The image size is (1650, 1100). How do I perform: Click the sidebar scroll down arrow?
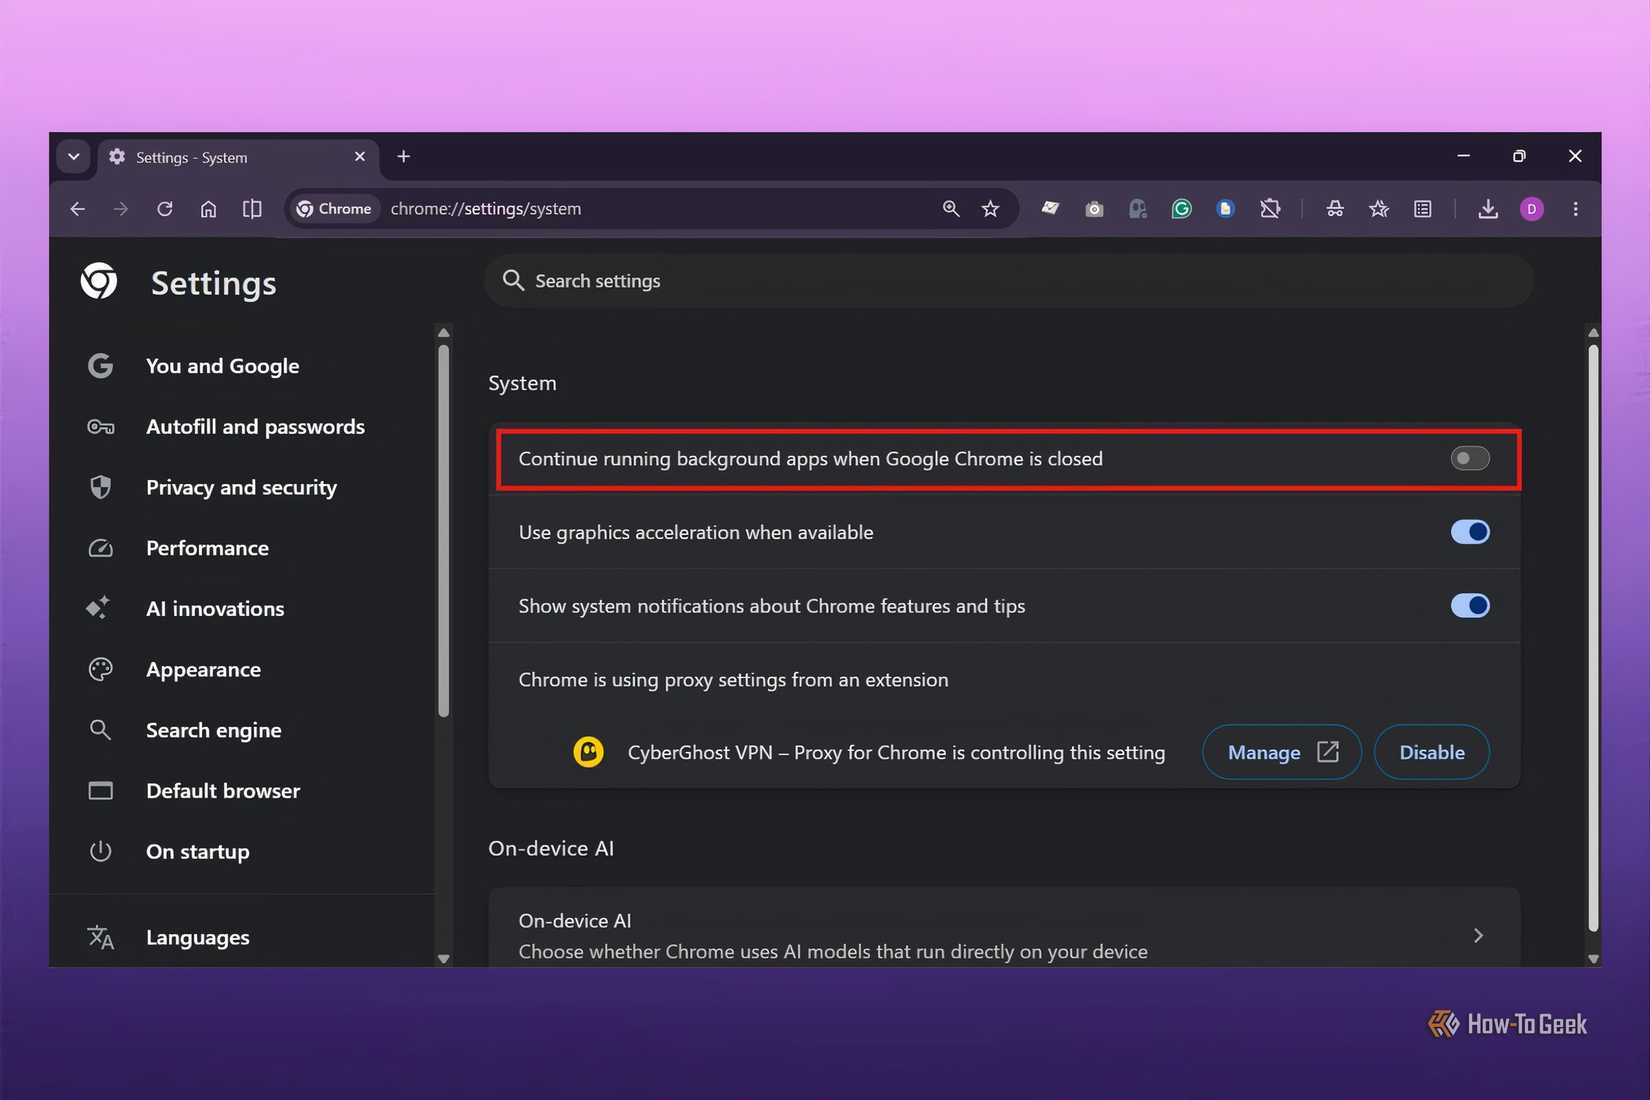point(444,959)
